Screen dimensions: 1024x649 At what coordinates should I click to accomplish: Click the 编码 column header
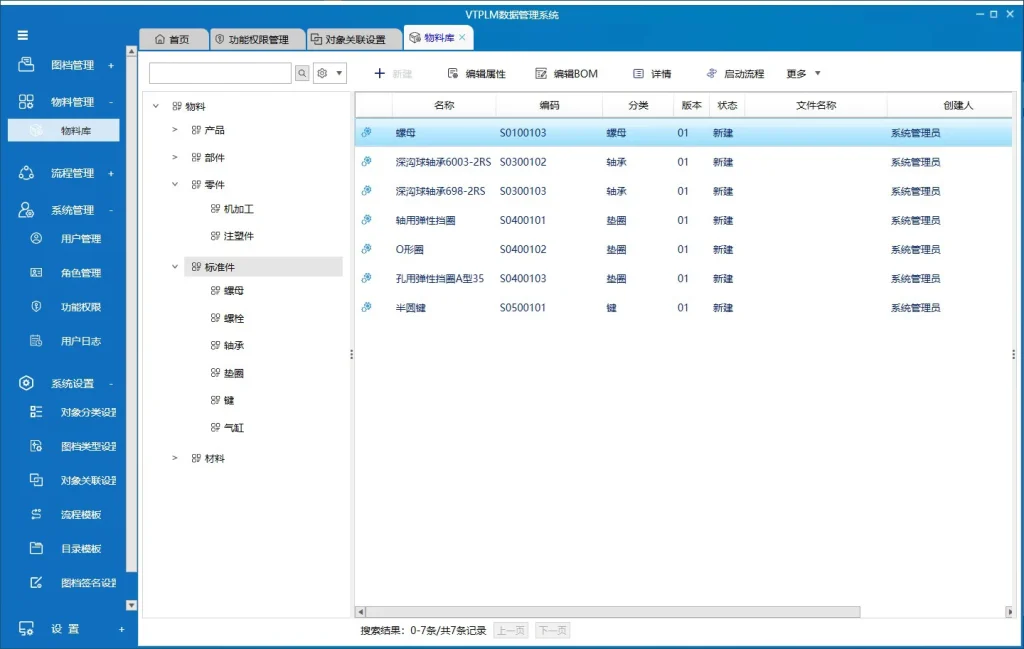click(x=549, y=105)
